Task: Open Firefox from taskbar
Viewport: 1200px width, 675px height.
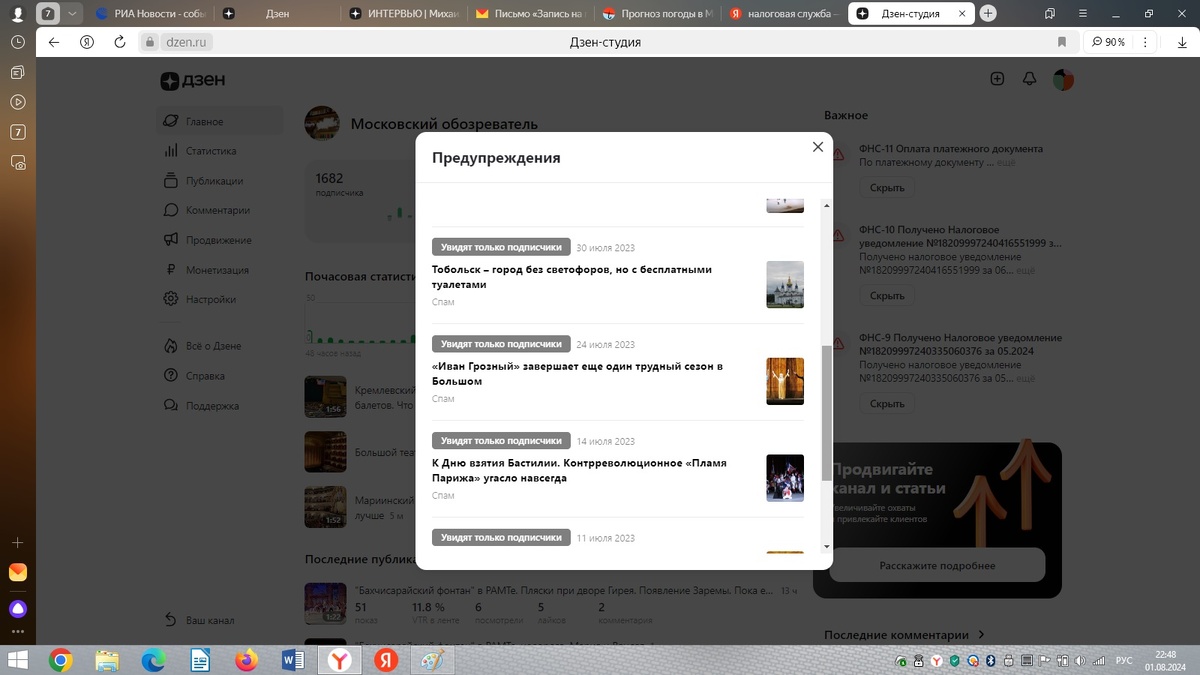Action: 247,660
